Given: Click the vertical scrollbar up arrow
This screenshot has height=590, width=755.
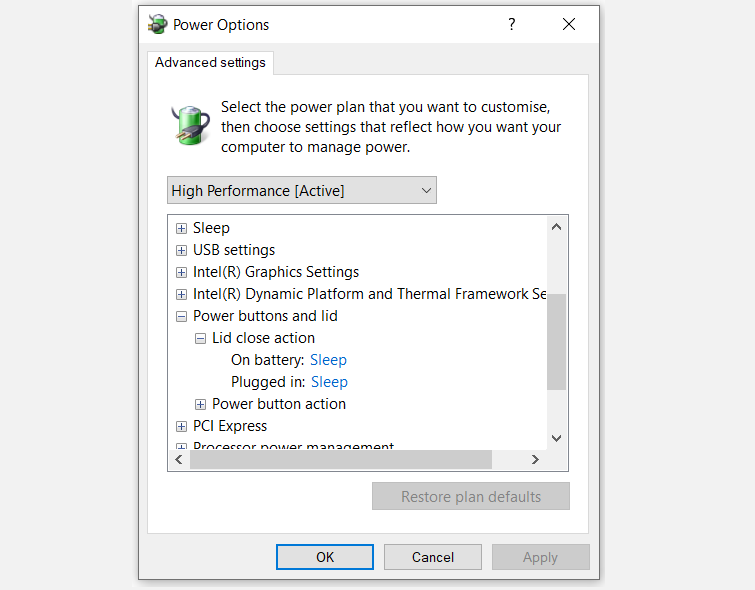Looking at the screenshot, I should [x=557, y=227].
